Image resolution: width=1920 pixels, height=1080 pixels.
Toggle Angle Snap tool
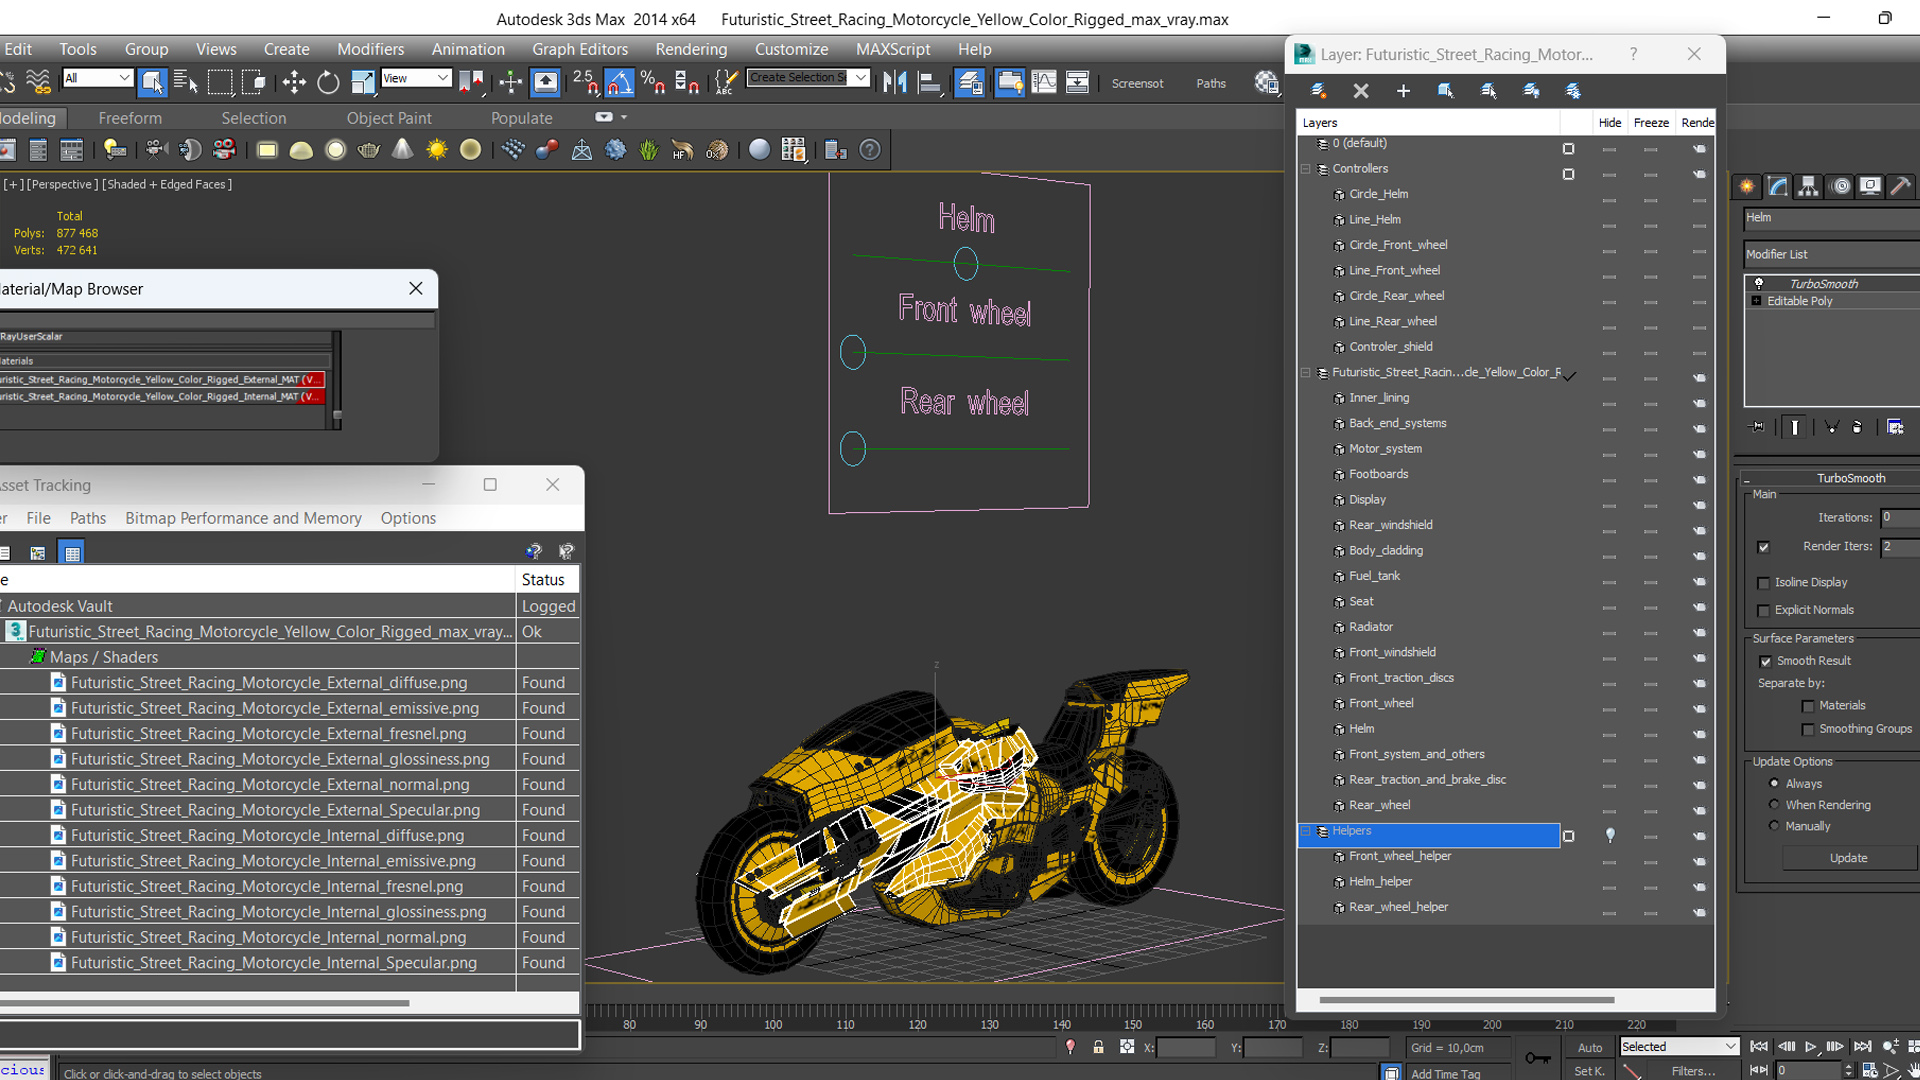point(619,82)
